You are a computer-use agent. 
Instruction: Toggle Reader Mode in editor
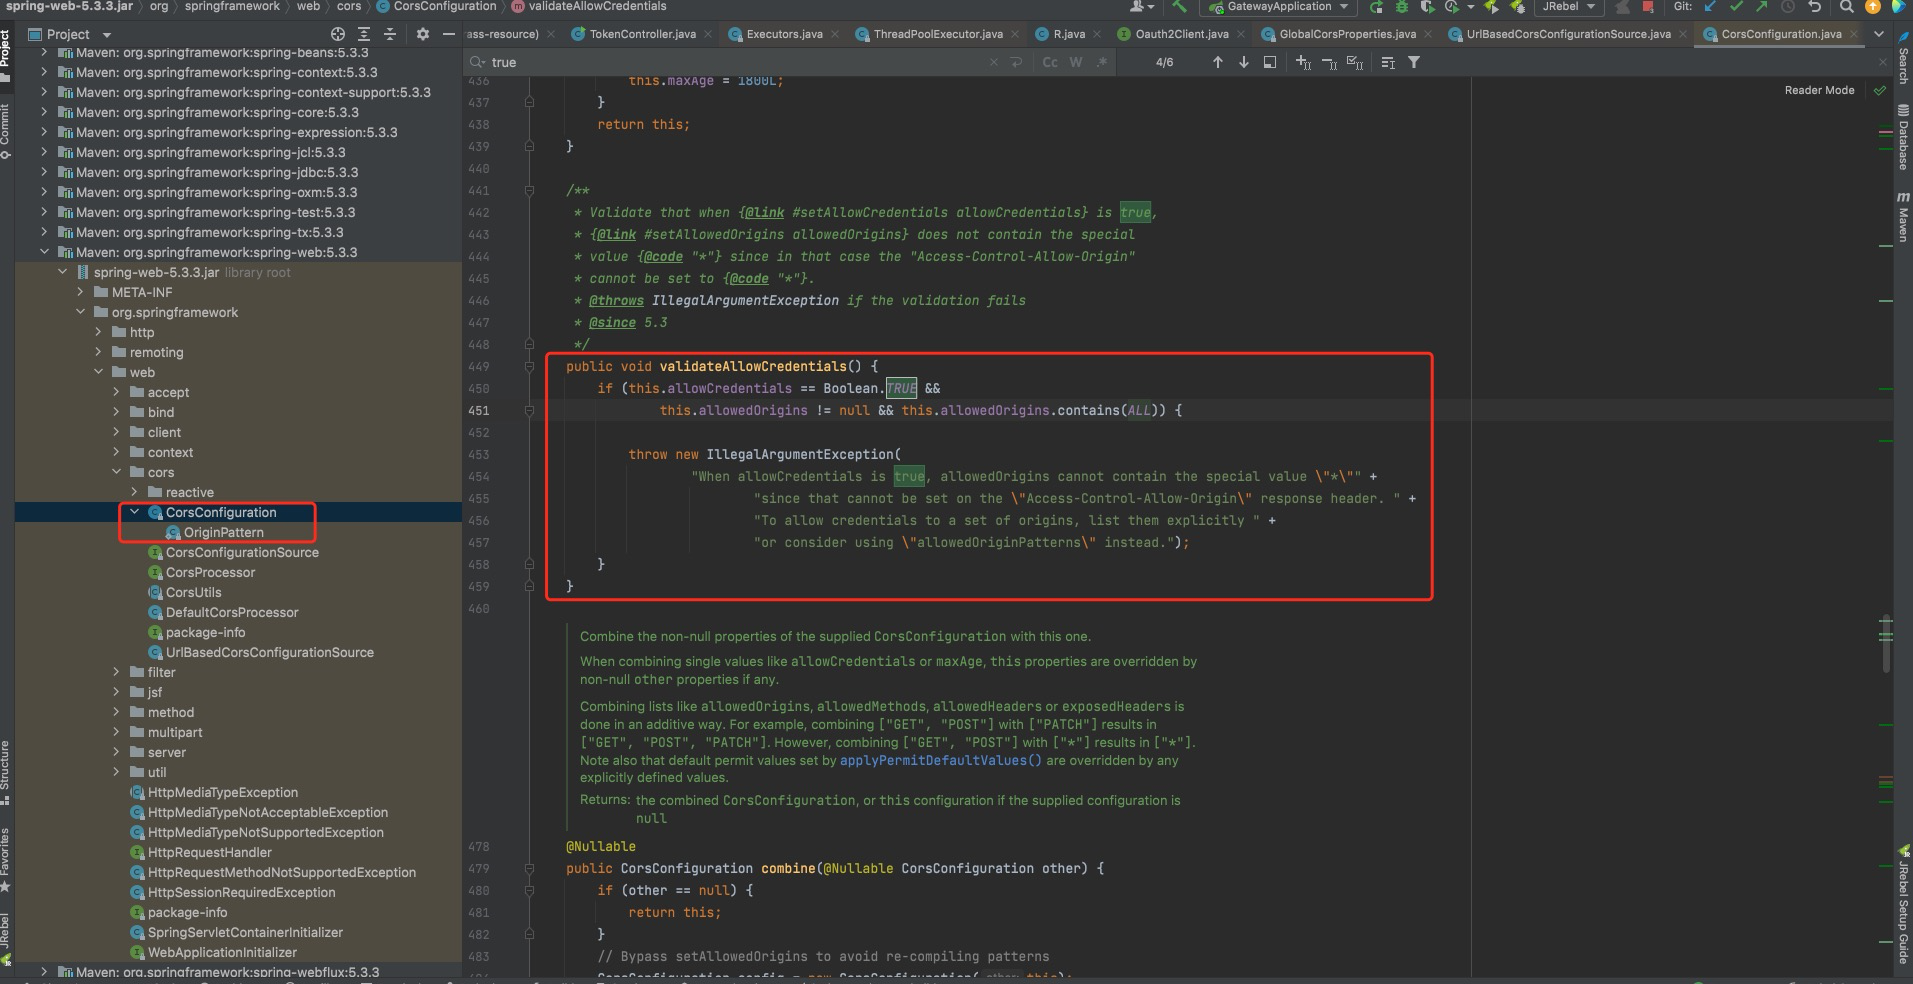tap(1819, 90)
